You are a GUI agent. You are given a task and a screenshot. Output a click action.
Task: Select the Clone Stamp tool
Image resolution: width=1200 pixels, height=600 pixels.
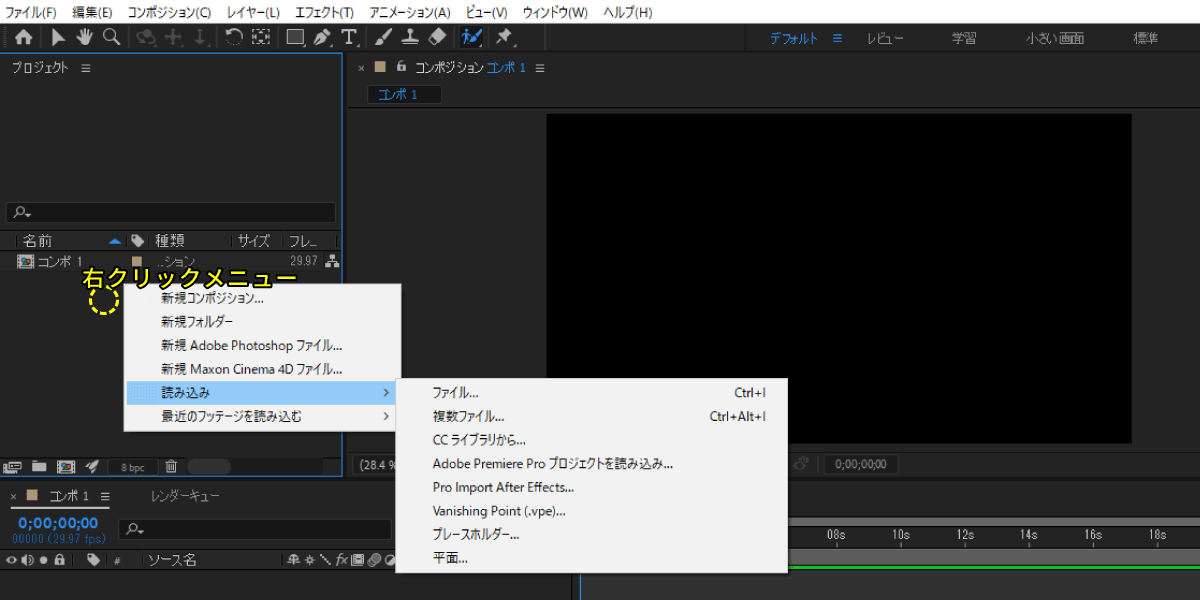[410, 37]
